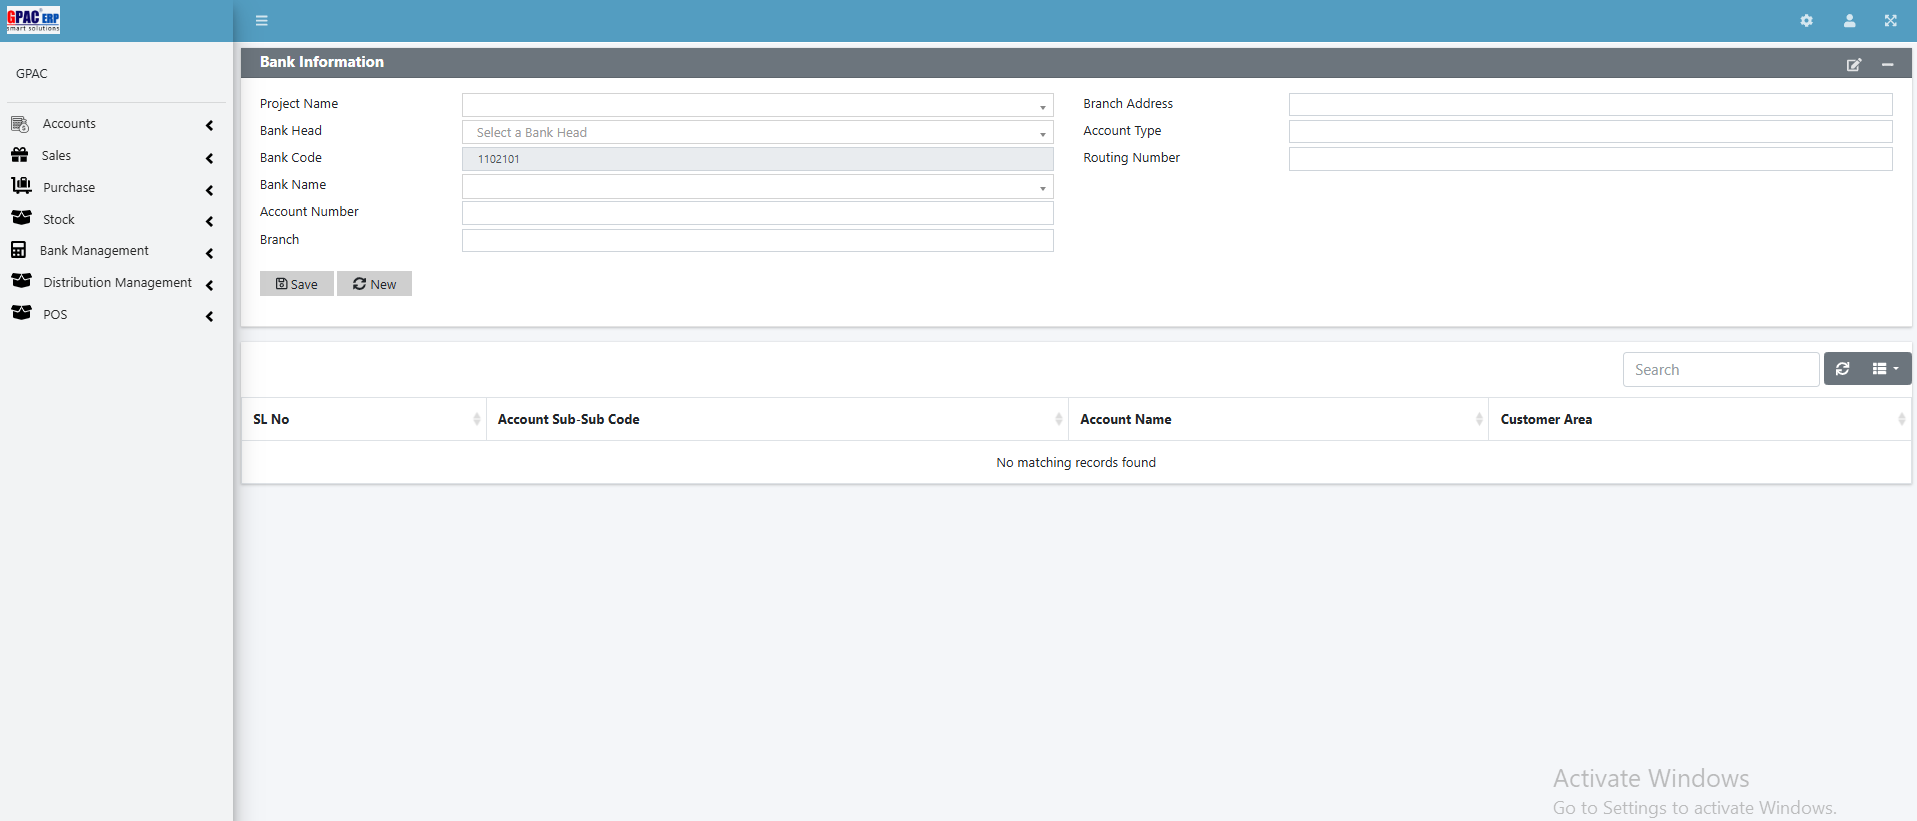This screenshot has width=1917, height=821.
Task: Click the 'No matching records found' text
Action: [1076, 463]
